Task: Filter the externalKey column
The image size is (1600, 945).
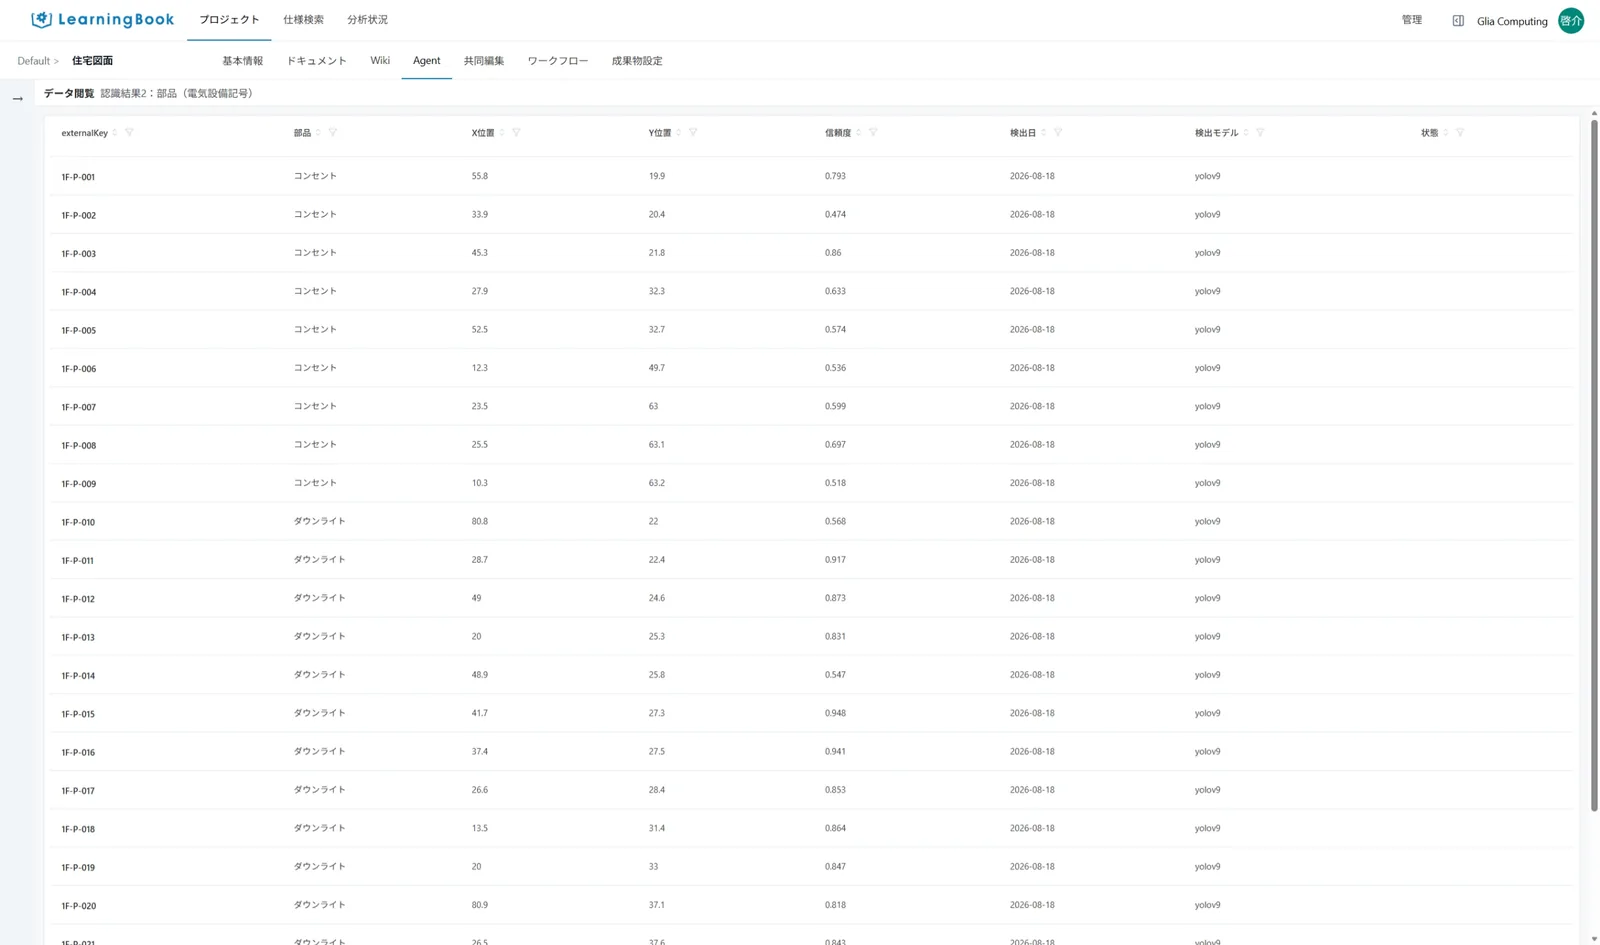Action: coord(129,133)
